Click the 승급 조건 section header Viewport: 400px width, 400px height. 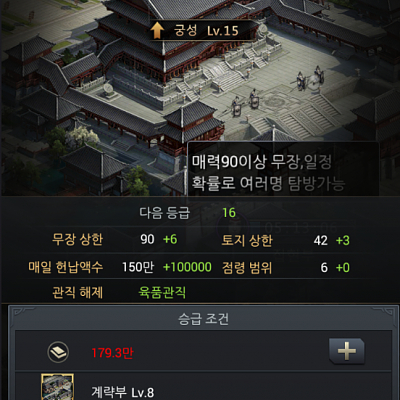pos(203,319)
